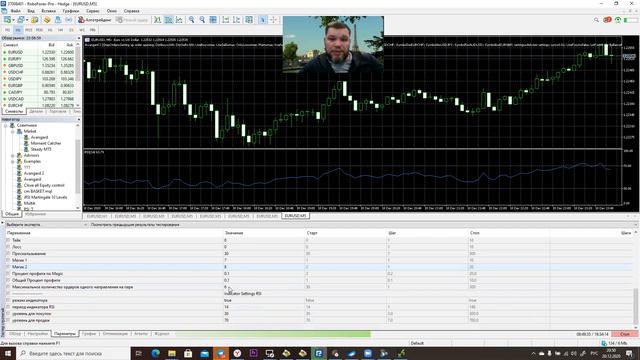The width and height of the screenshot is (640, 360).
Task: Open Microsoft Edge from the taskbar
Action: pyautogui.click(x=156, y=353)
